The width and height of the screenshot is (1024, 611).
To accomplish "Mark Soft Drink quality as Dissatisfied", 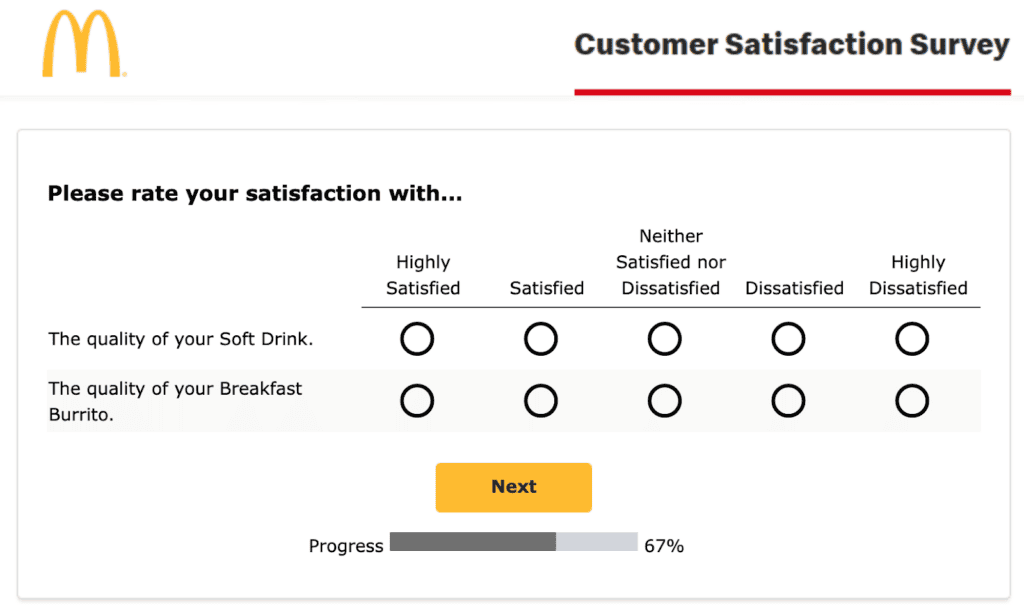I will pyautogui.click(x=788, y=339).
